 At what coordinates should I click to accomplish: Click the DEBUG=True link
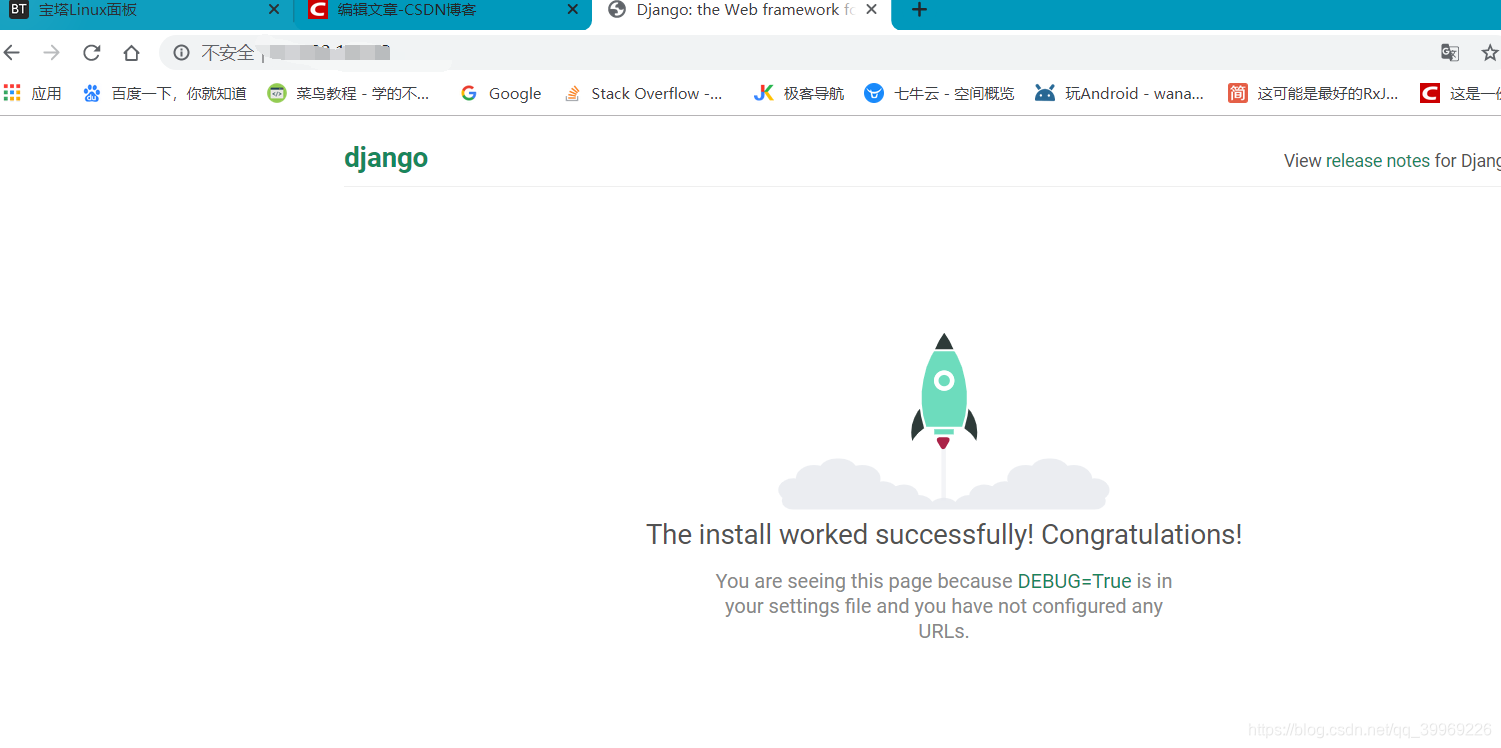(1075, 581)
